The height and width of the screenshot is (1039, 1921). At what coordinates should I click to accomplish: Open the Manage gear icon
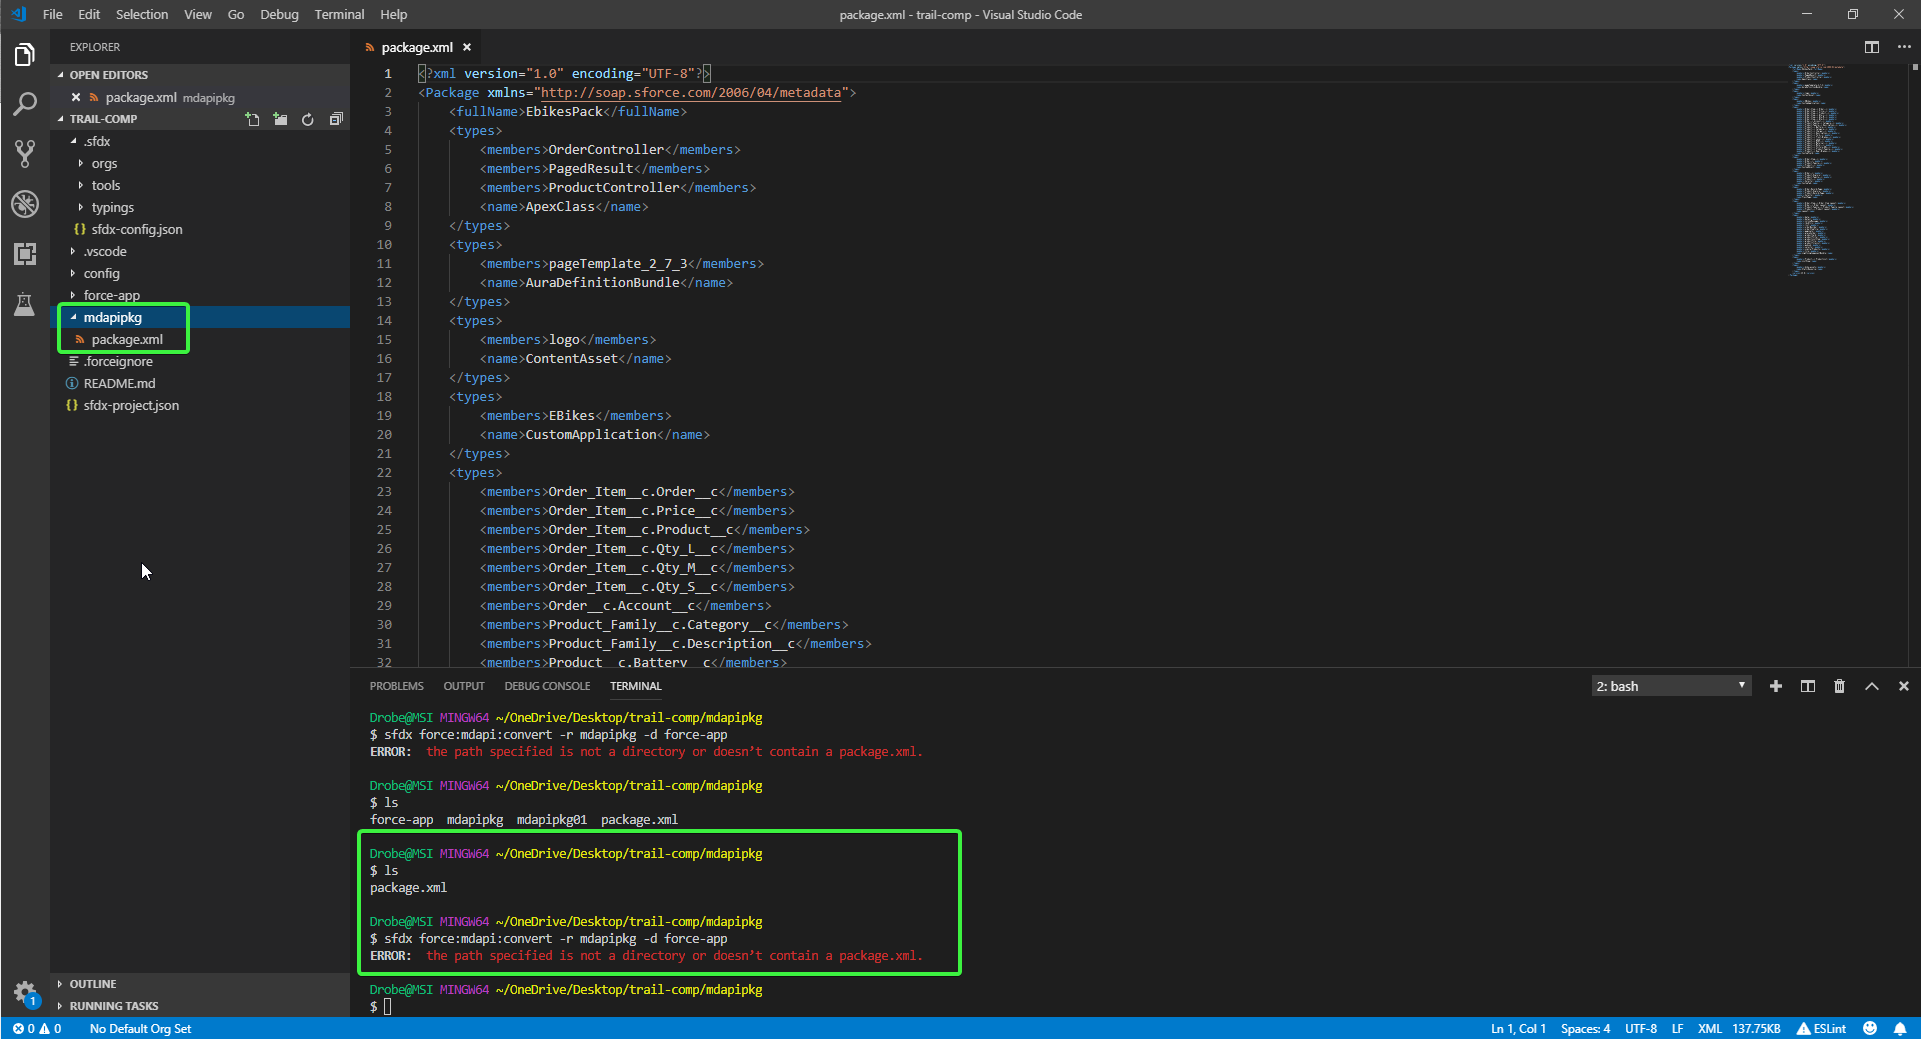25,992
